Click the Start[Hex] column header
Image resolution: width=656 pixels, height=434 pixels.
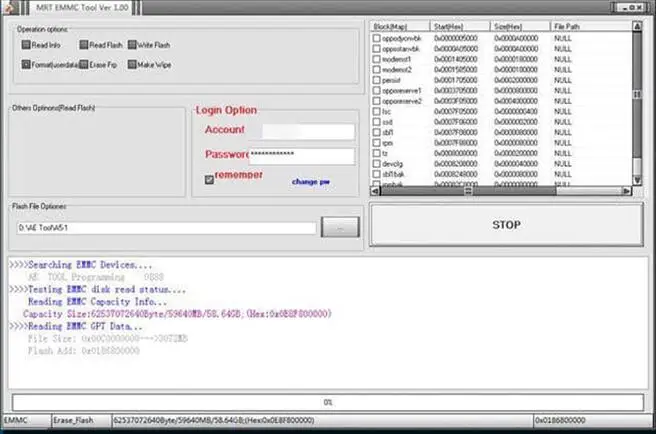(460, 26)
